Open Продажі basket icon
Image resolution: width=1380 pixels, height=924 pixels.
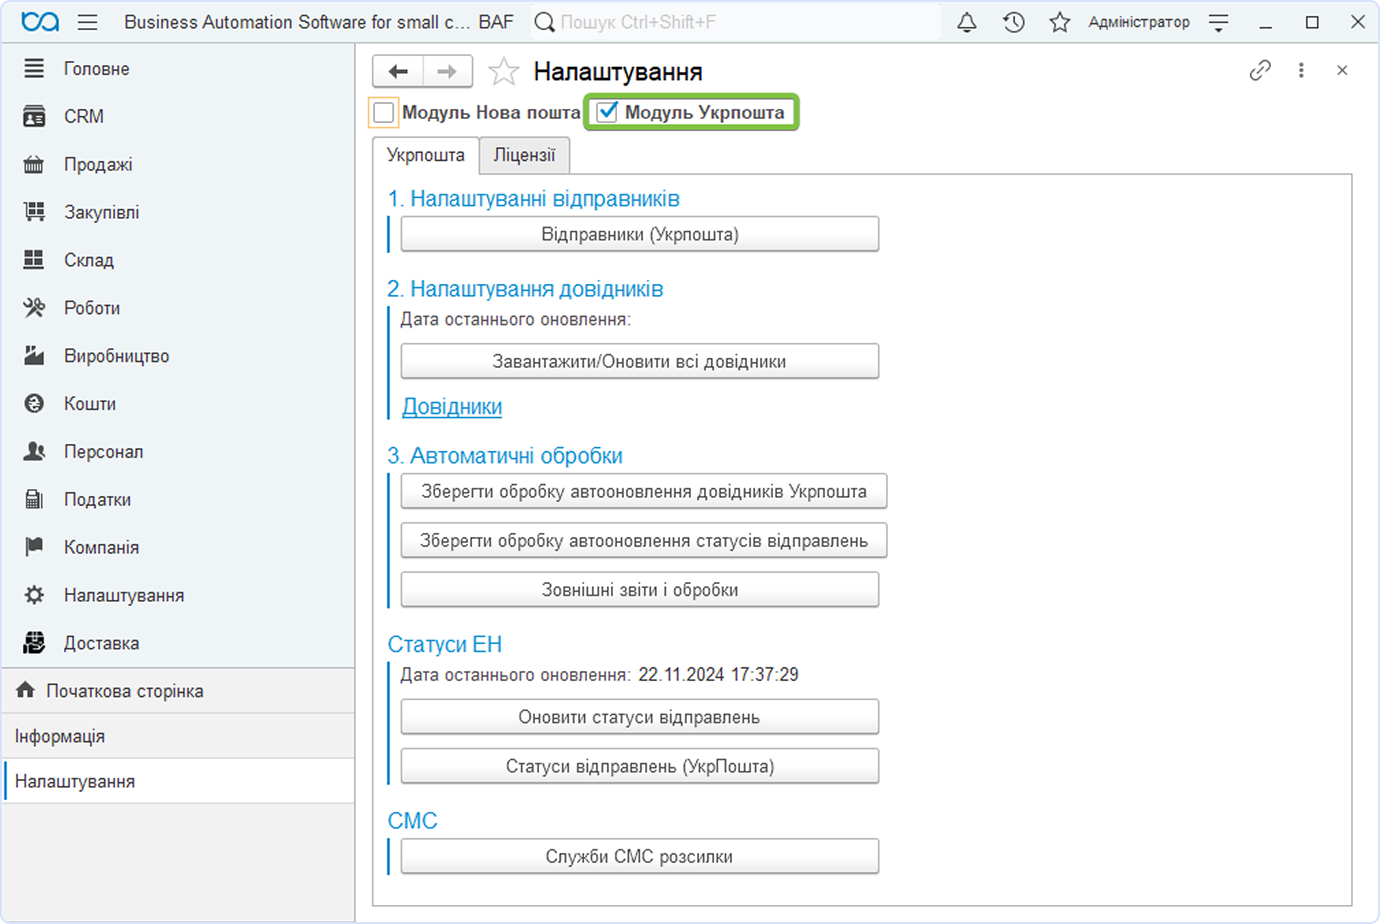click(34, 164)
